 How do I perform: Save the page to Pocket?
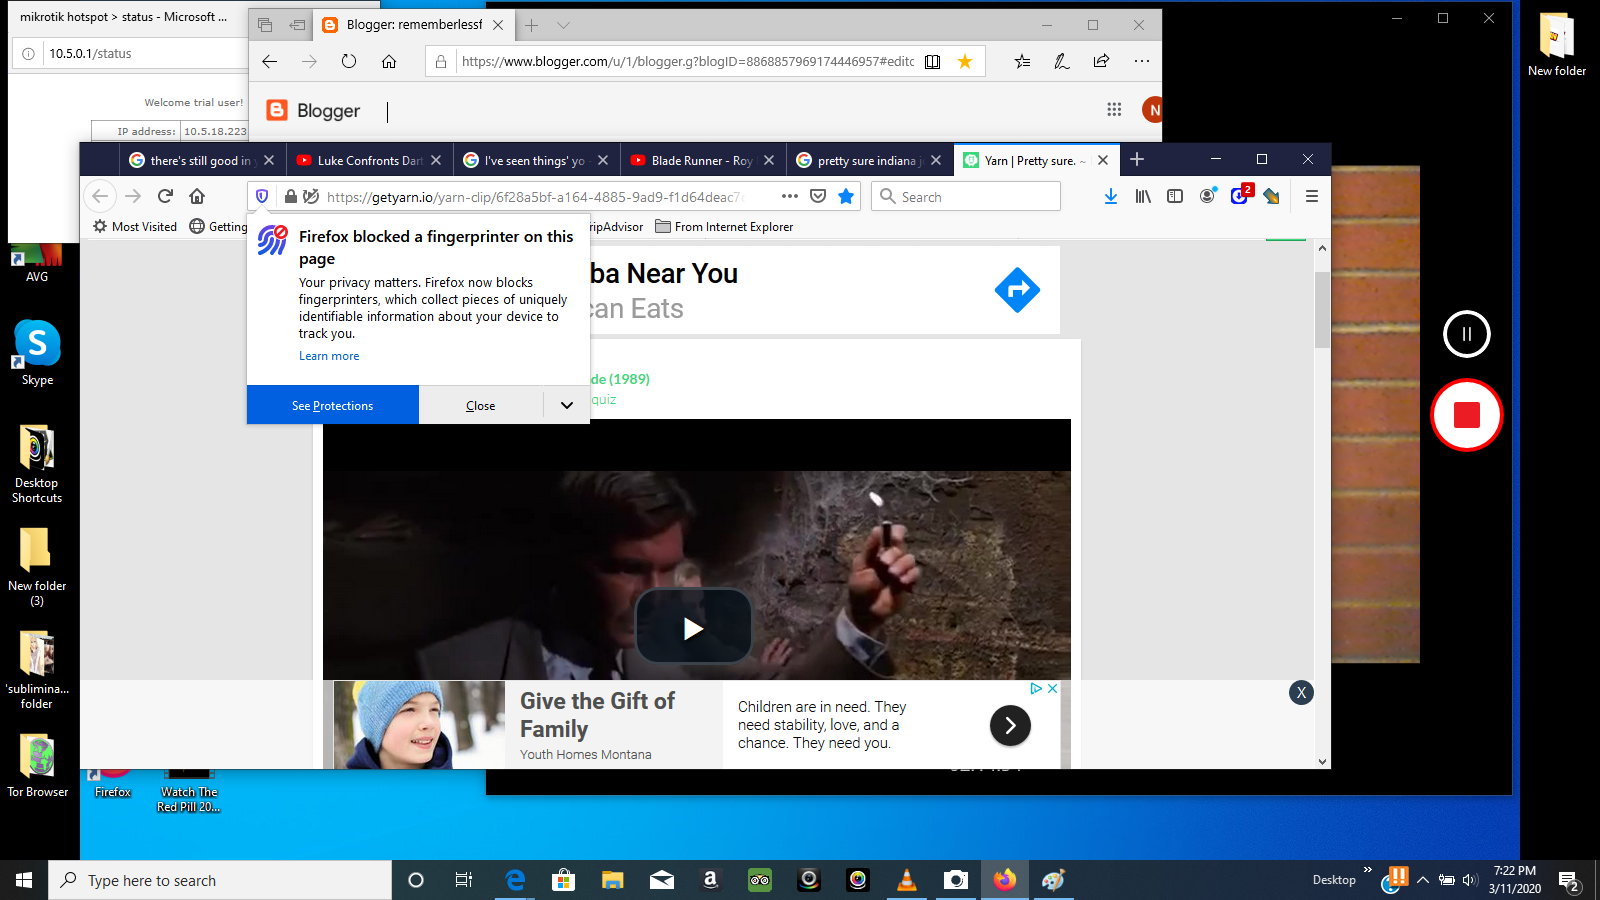(x=818, y=196)
